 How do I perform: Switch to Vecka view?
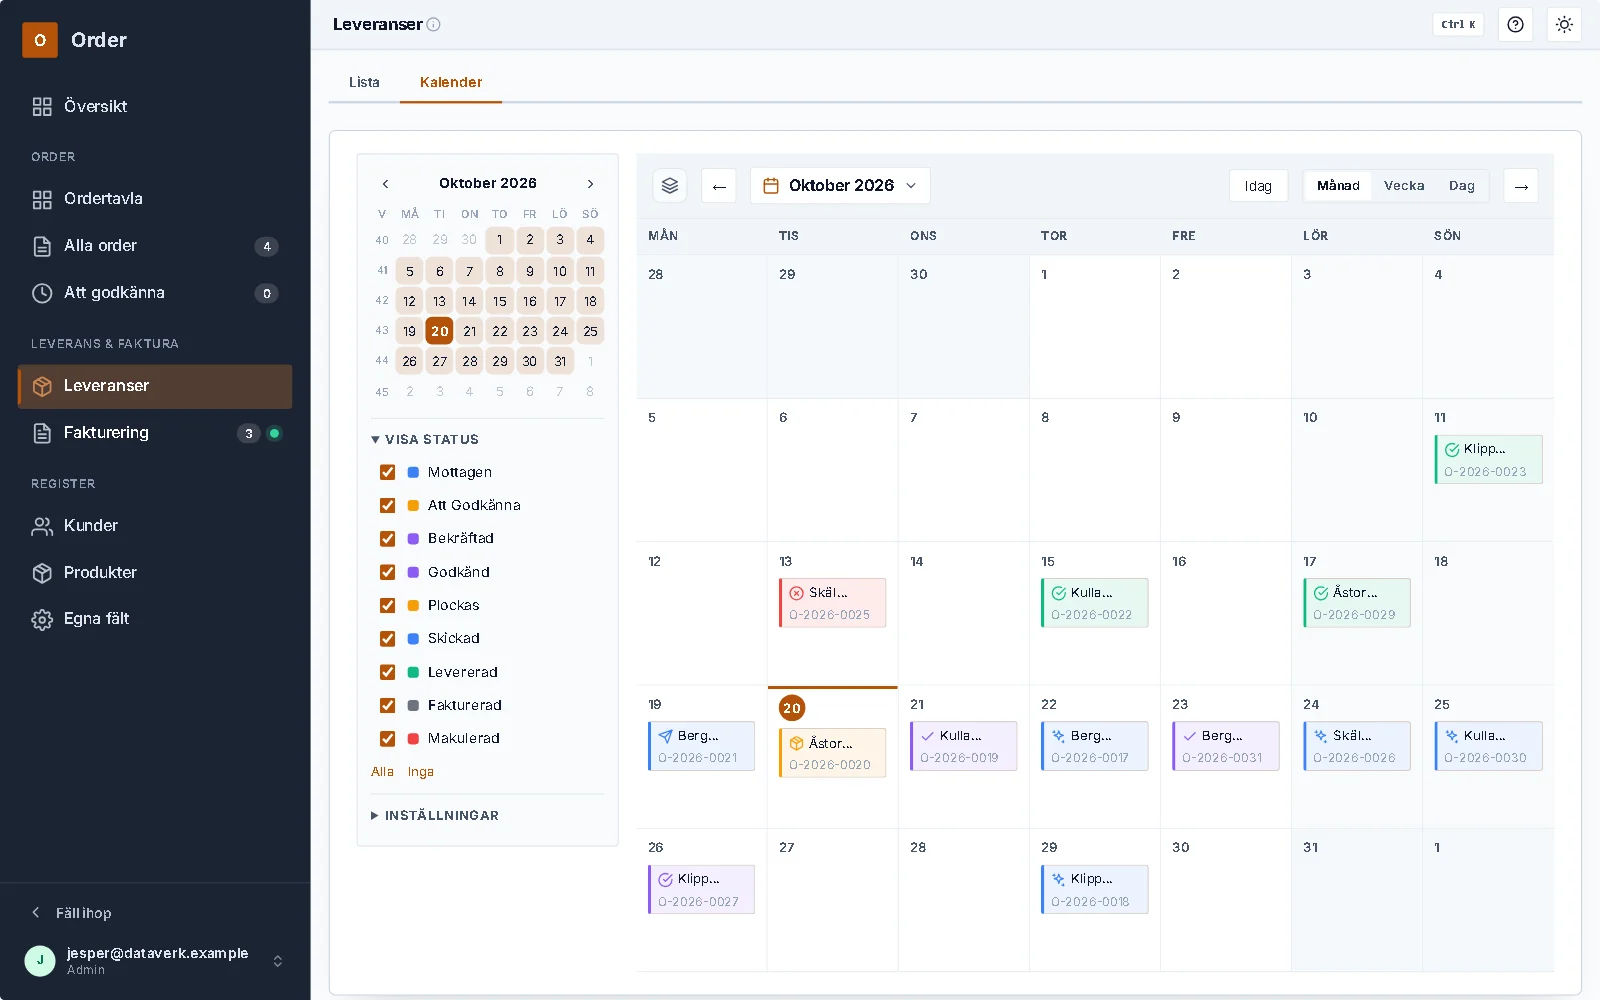tap(1404, 186)
